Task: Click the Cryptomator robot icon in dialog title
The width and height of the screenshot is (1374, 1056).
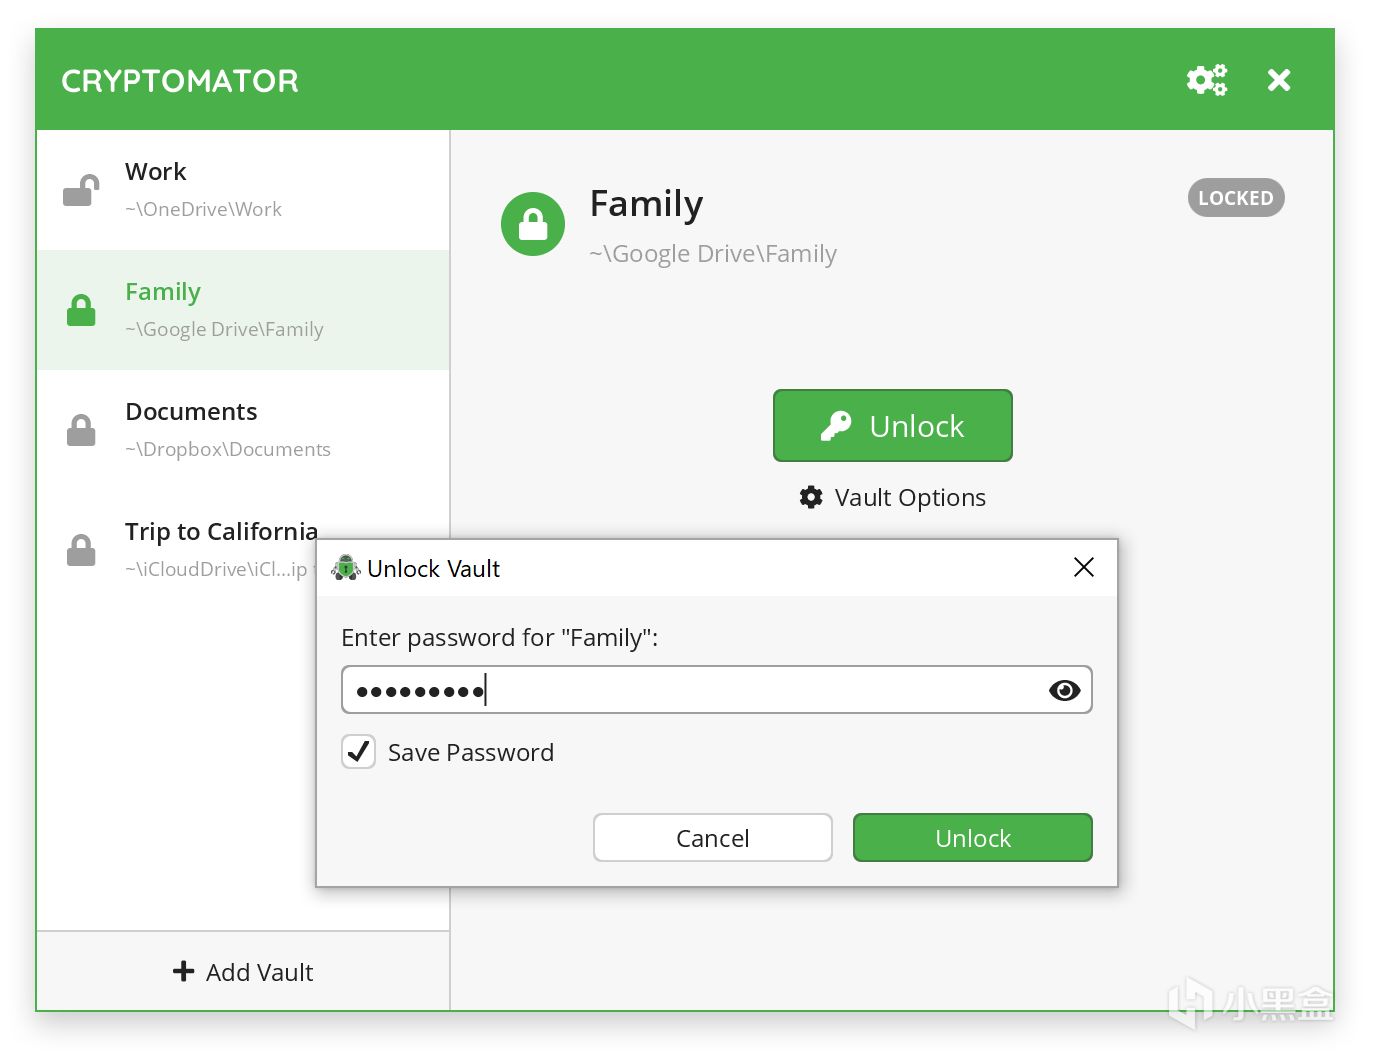Action: tap(346, 568)
